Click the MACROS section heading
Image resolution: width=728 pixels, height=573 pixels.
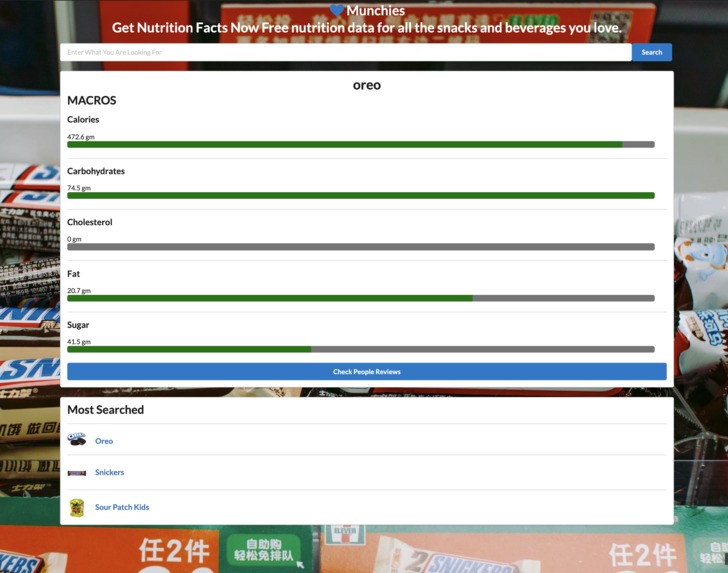92,100
